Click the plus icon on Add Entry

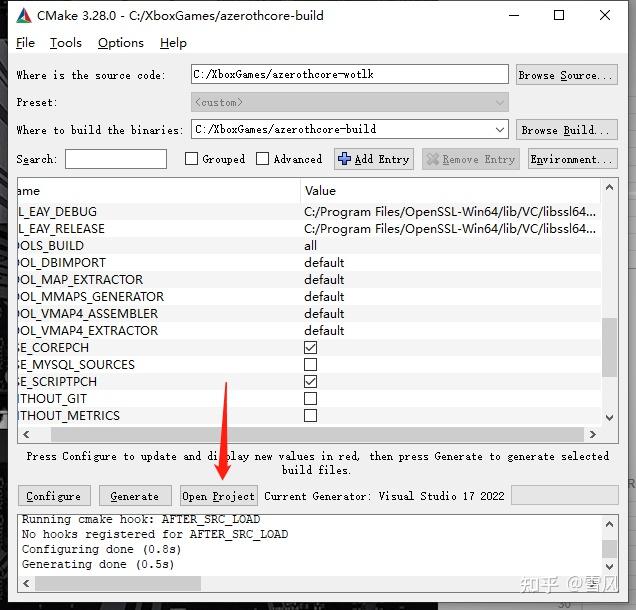344,159
